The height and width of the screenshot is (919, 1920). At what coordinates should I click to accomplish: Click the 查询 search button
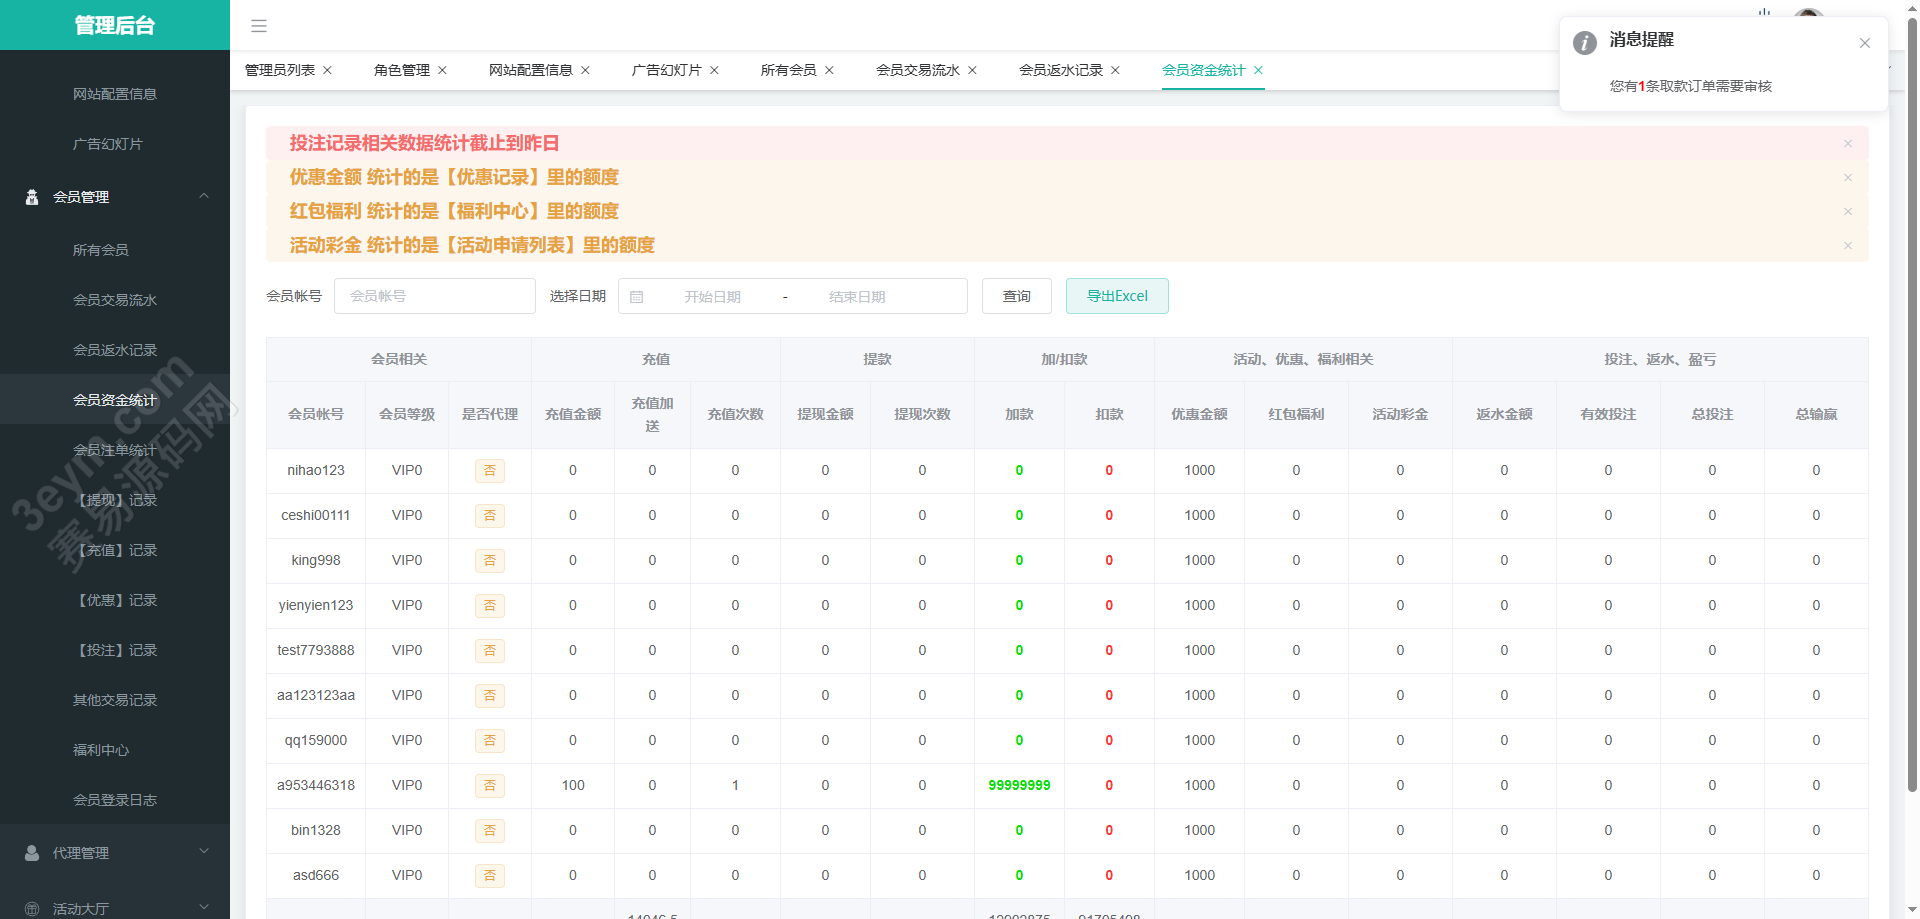pos(1016,296)
